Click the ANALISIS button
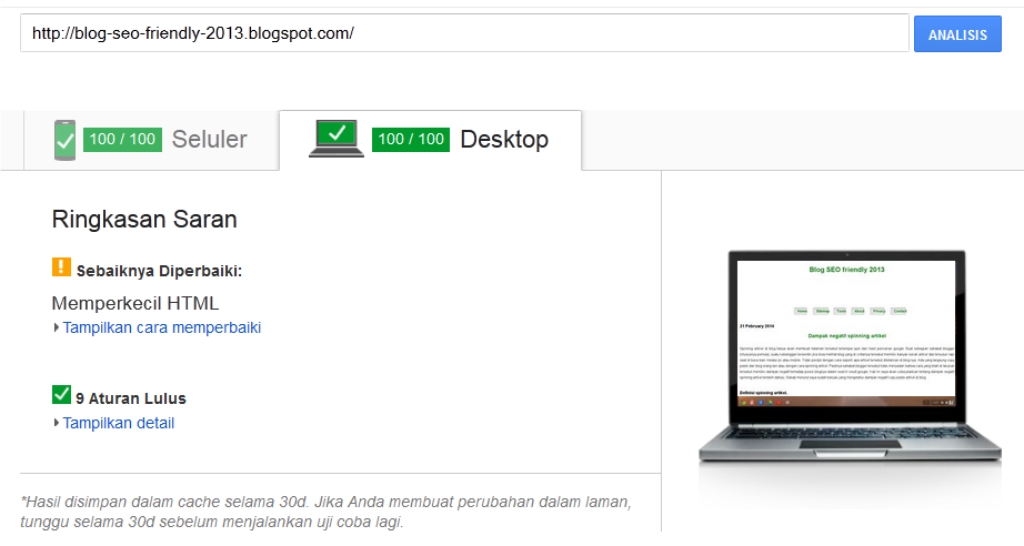The width and height of the screenshot is (1024, 546). [x=957, y=34]
